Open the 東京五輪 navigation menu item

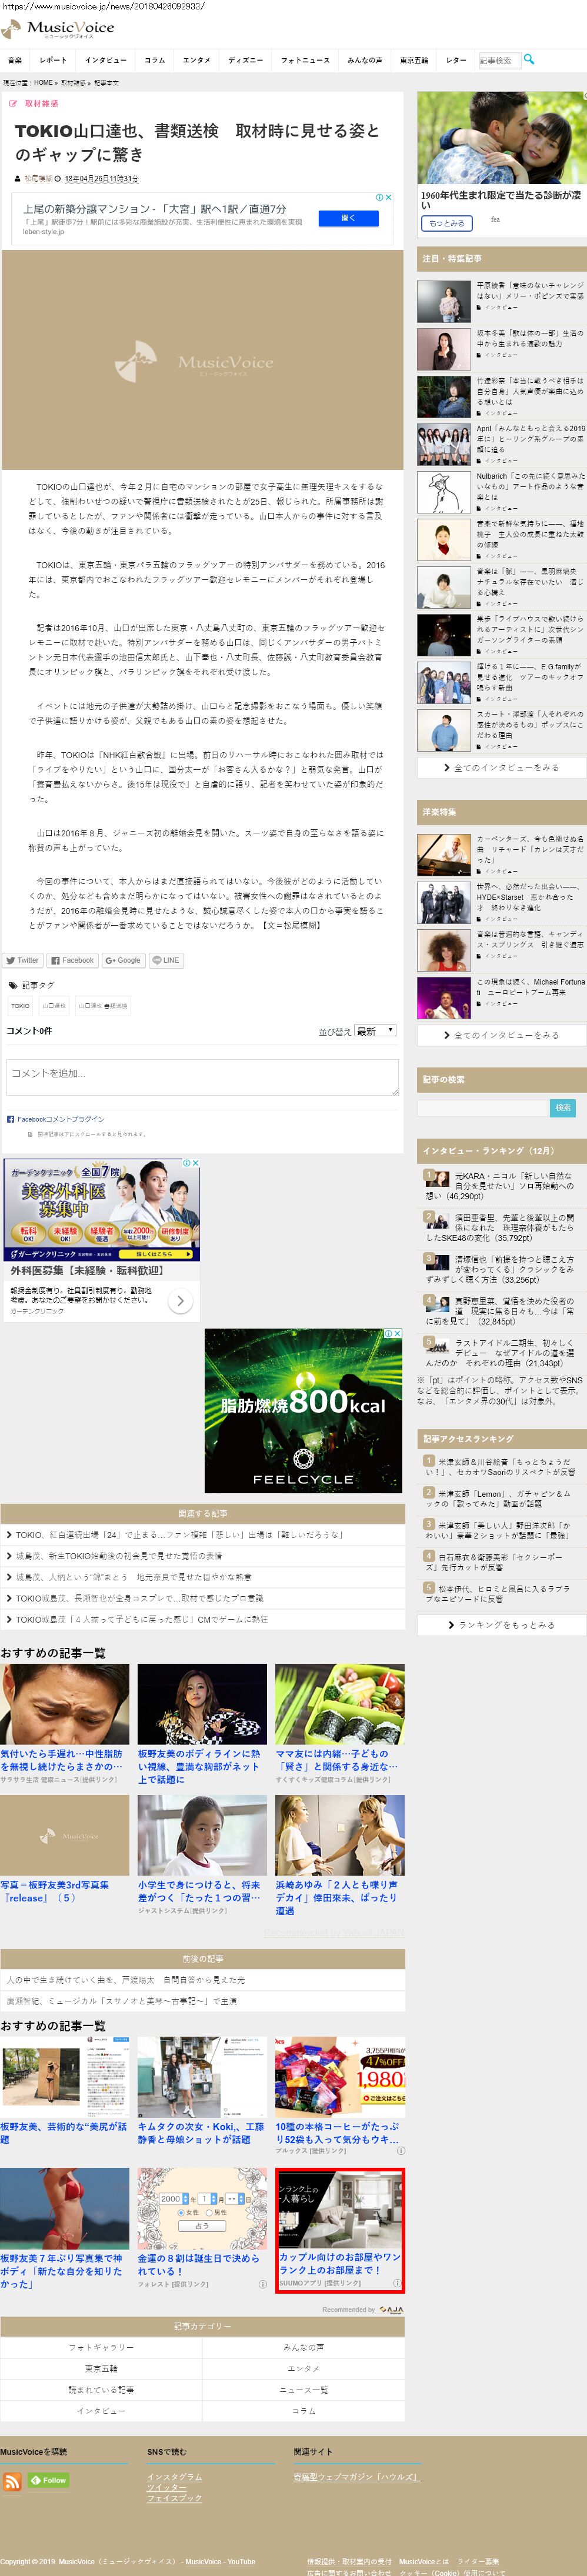coord(414,60)
